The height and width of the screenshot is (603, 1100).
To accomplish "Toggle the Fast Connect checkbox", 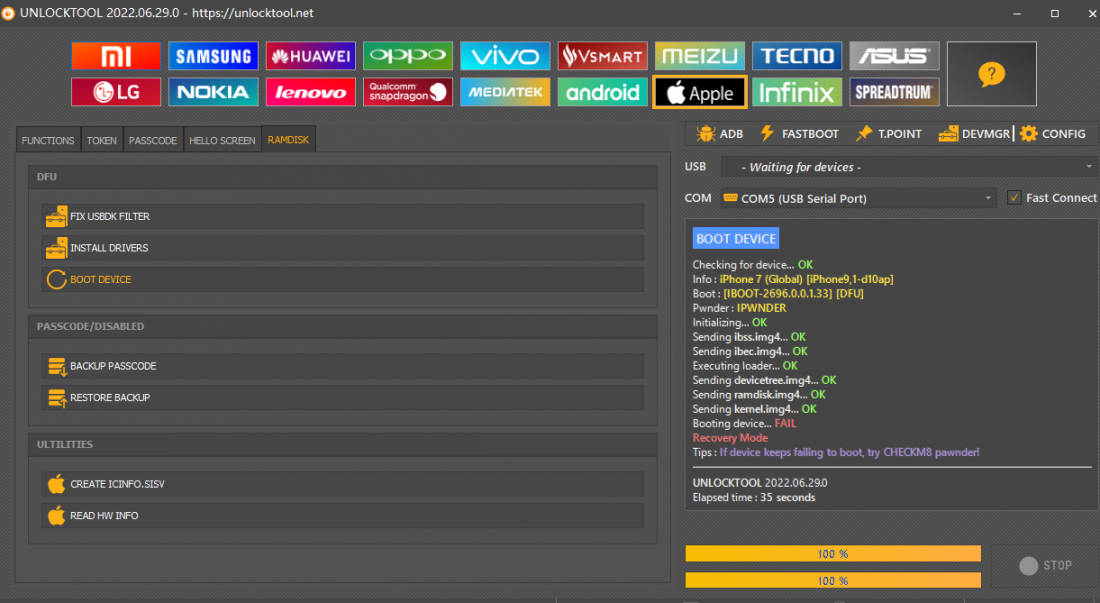I will click(1014, 198).
